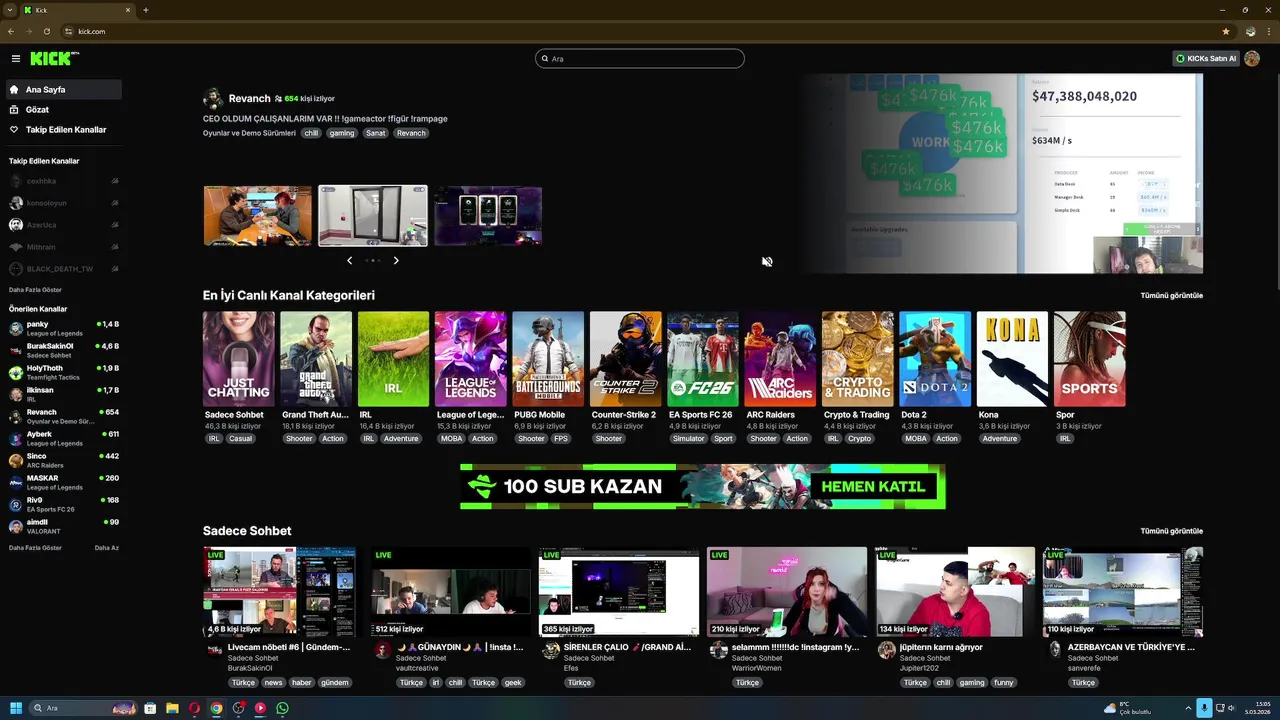
Task: Click Casual tag under Sadece Sohbet
Action: pos(240,439)
